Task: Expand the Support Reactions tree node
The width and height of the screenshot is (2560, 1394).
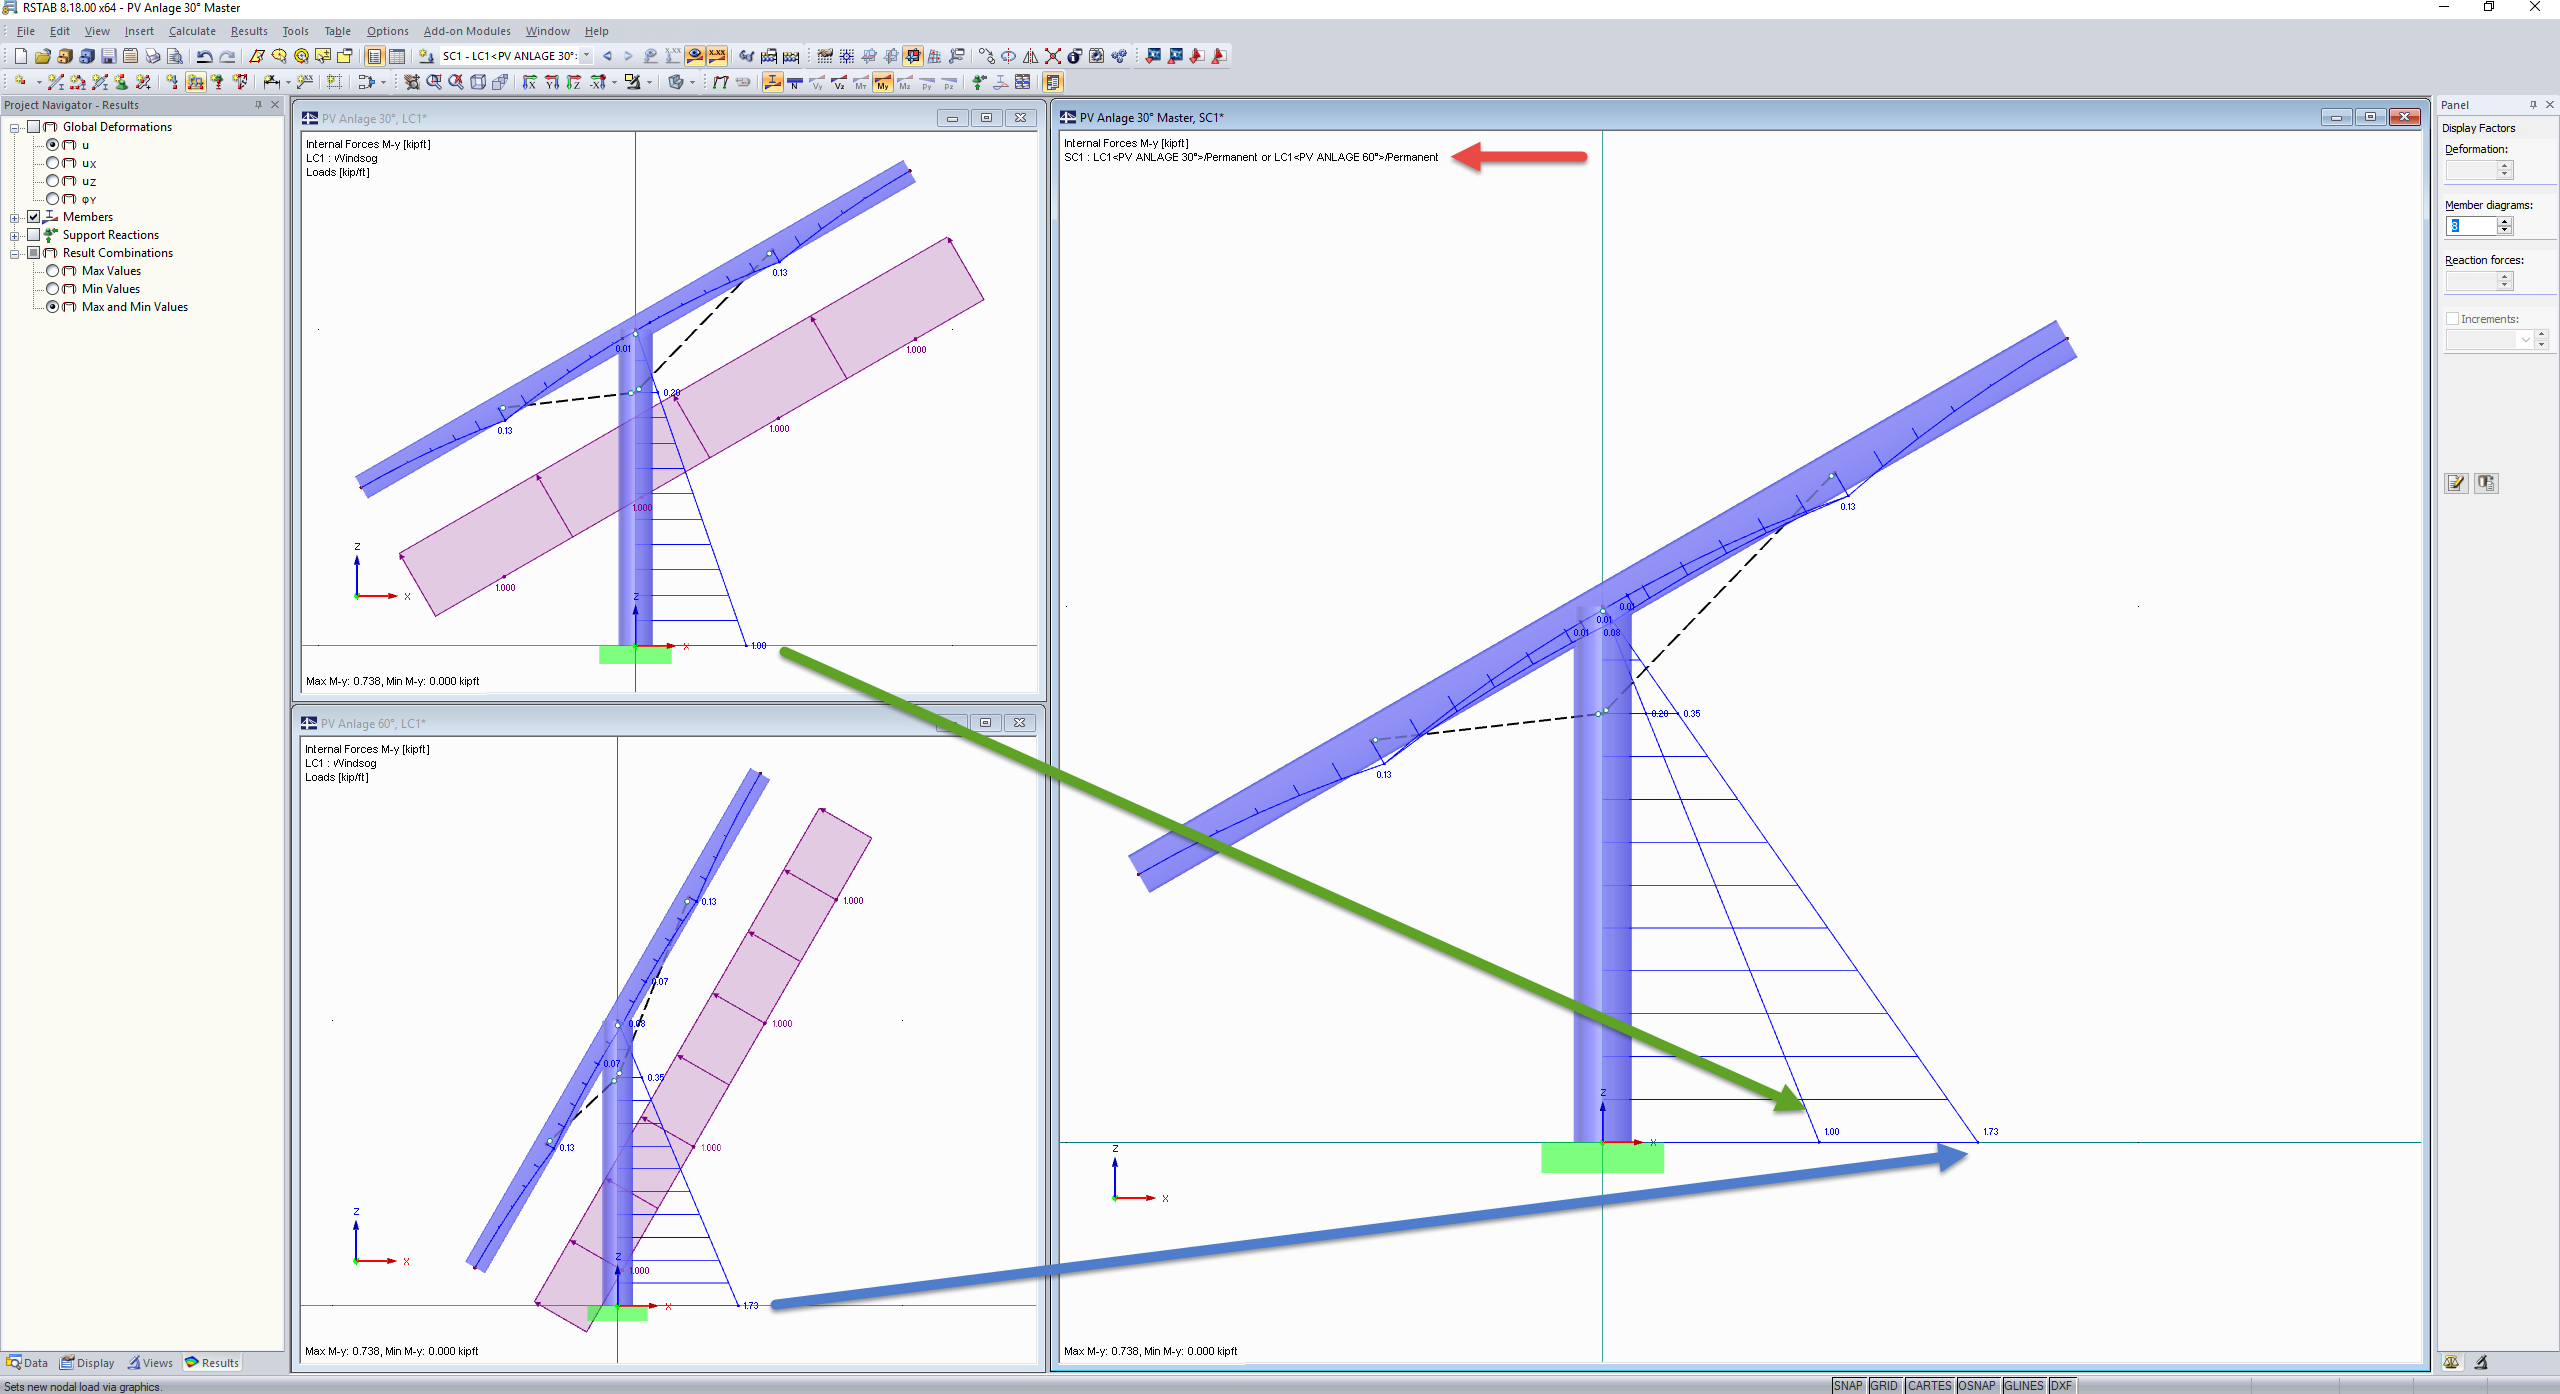Action: [x=14, y=235]
